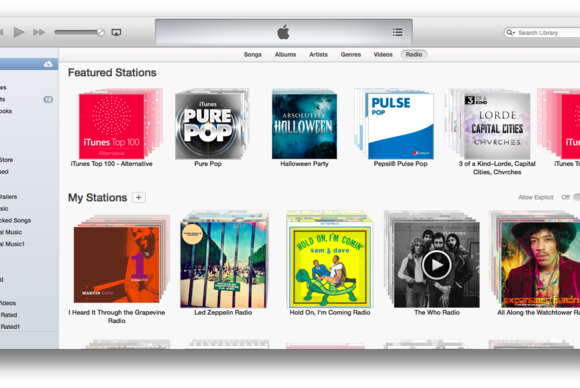Click the sidebar badge showing 15
580x388 pixels.
[48, 99]
